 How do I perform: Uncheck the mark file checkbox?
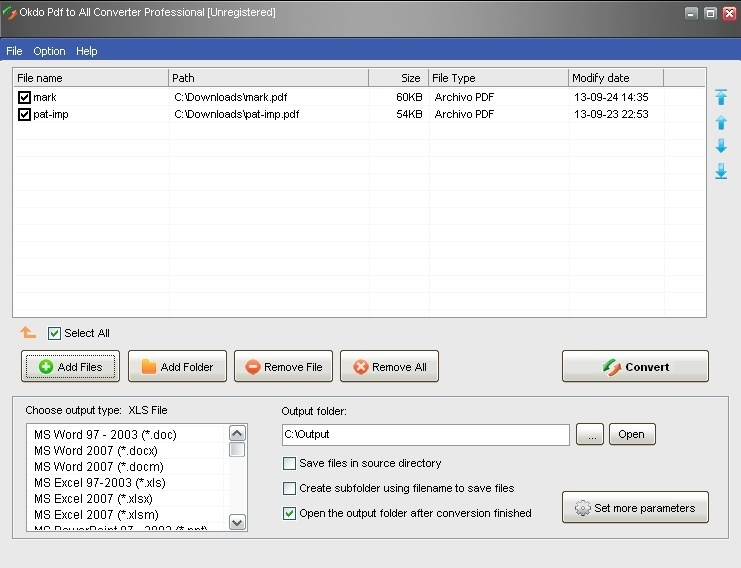coord(24,97)
